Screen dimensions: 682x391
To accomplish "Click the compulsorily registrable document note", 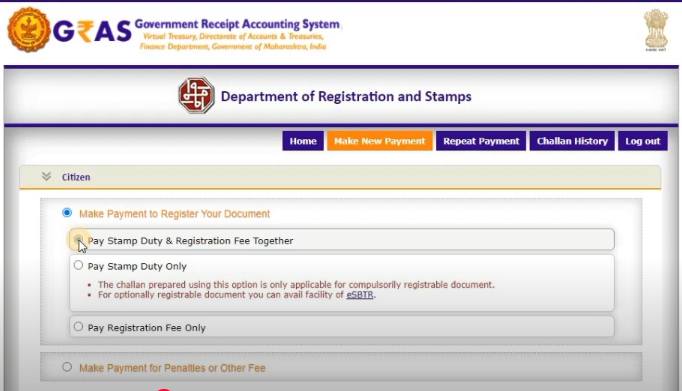I will [x=296, y=285].
